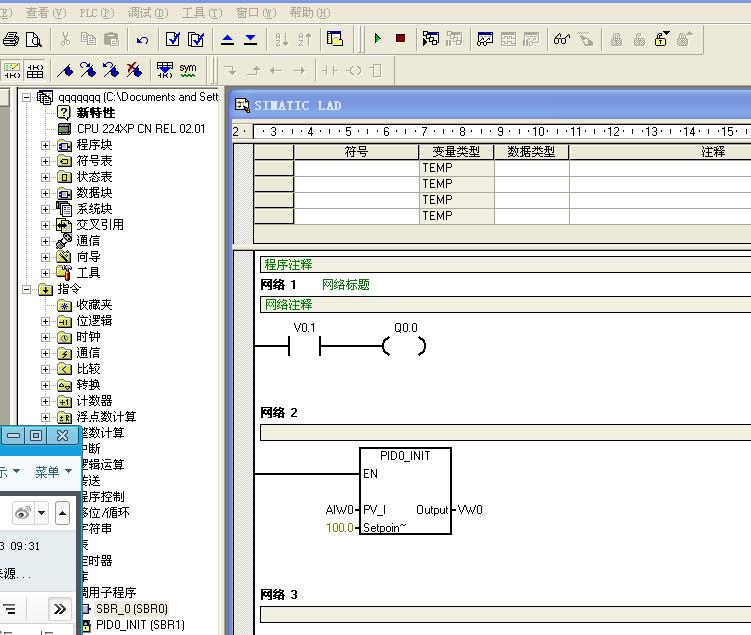Viewport: 751px width, 635px height.
Task: Click the Undo arrow icon
Action: (142, 39)
